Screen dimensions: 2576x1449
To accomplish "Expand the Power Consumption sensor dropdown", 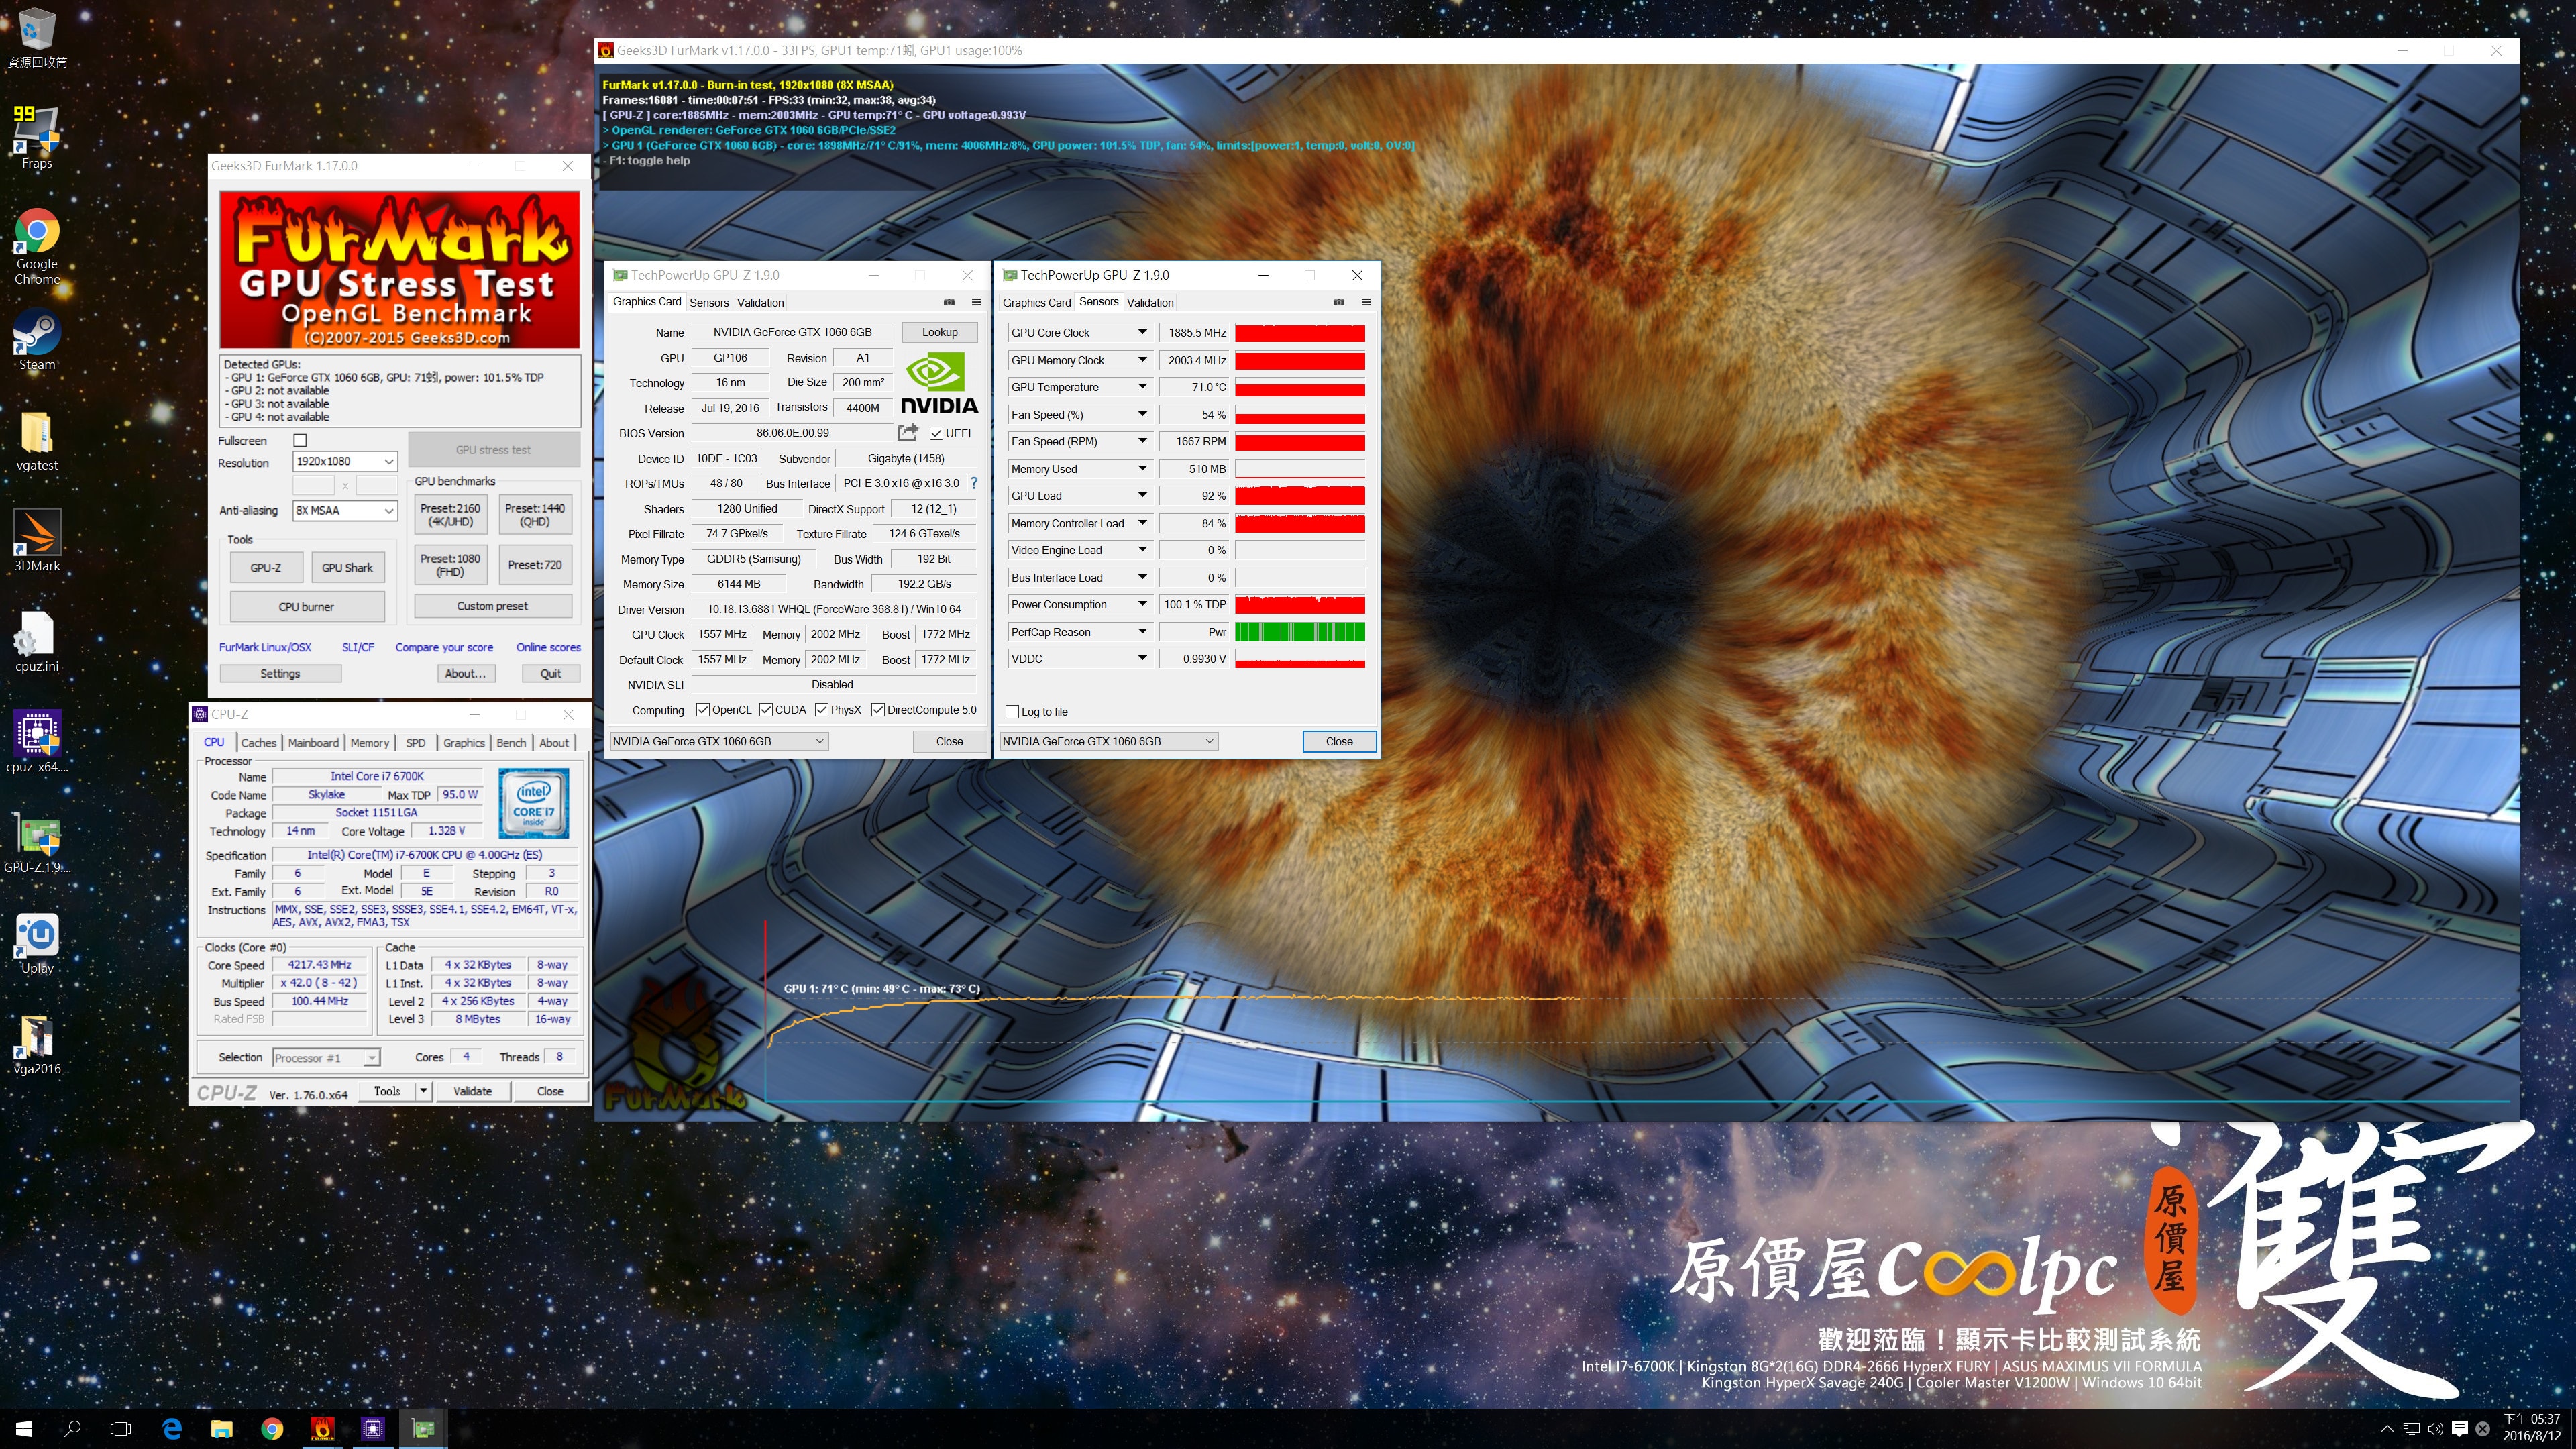I will click(x=1142, y=604).
